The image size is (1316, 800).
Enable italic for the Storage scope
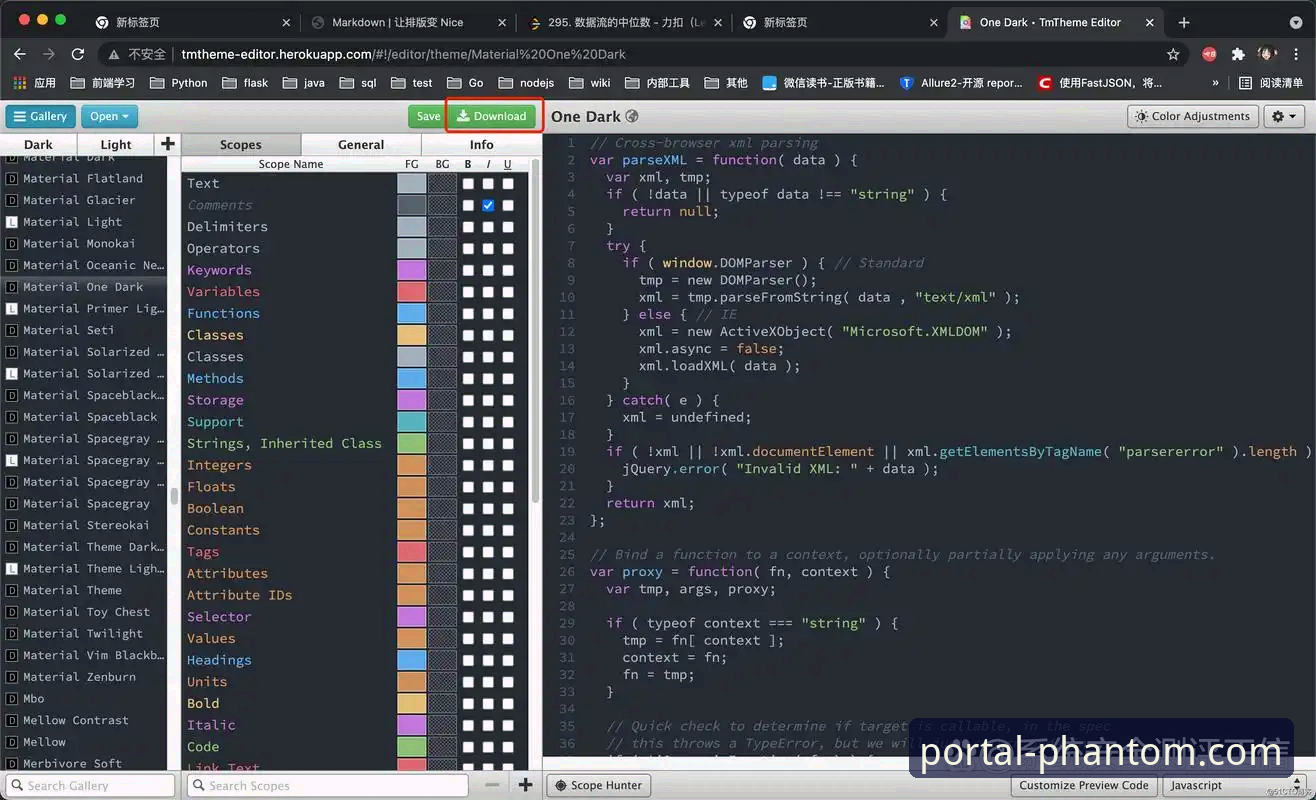[488, 400]
